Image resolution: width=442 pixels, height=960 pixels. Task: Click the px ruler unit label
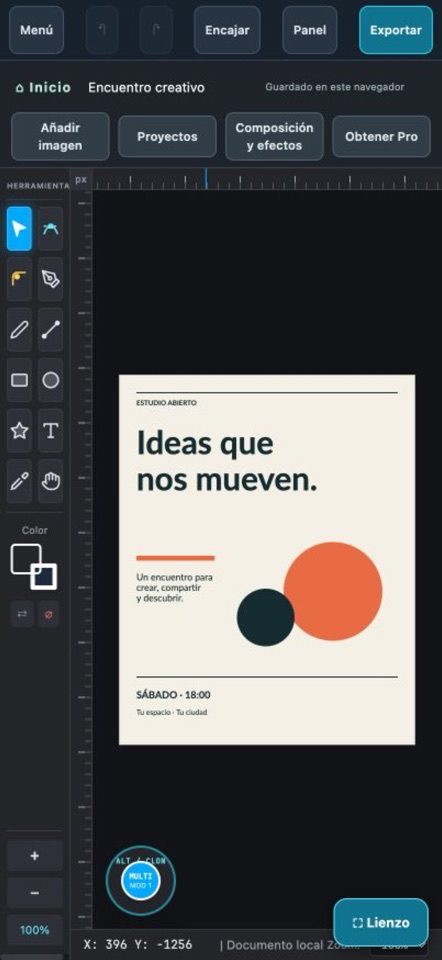pyautogui.click(x=81, y=179)
